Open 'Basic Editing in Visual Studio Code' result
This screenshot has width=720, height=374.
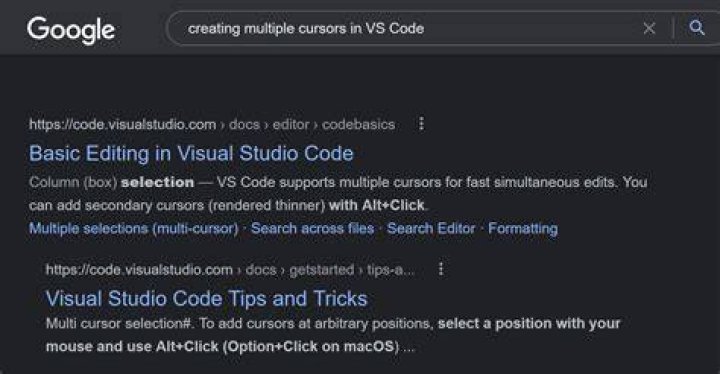click(191, 153)
